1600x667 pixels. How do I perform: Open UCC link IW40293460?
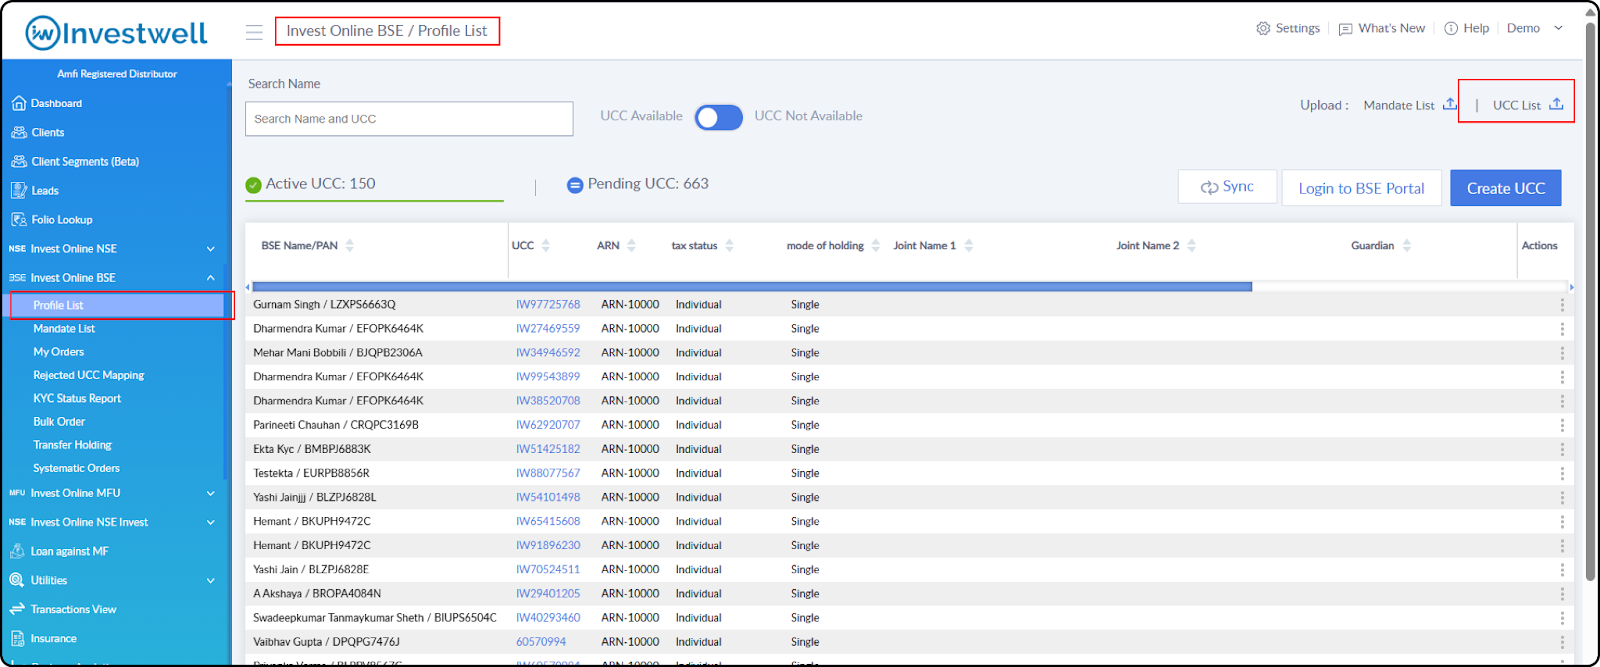click(x=548, y=618)
